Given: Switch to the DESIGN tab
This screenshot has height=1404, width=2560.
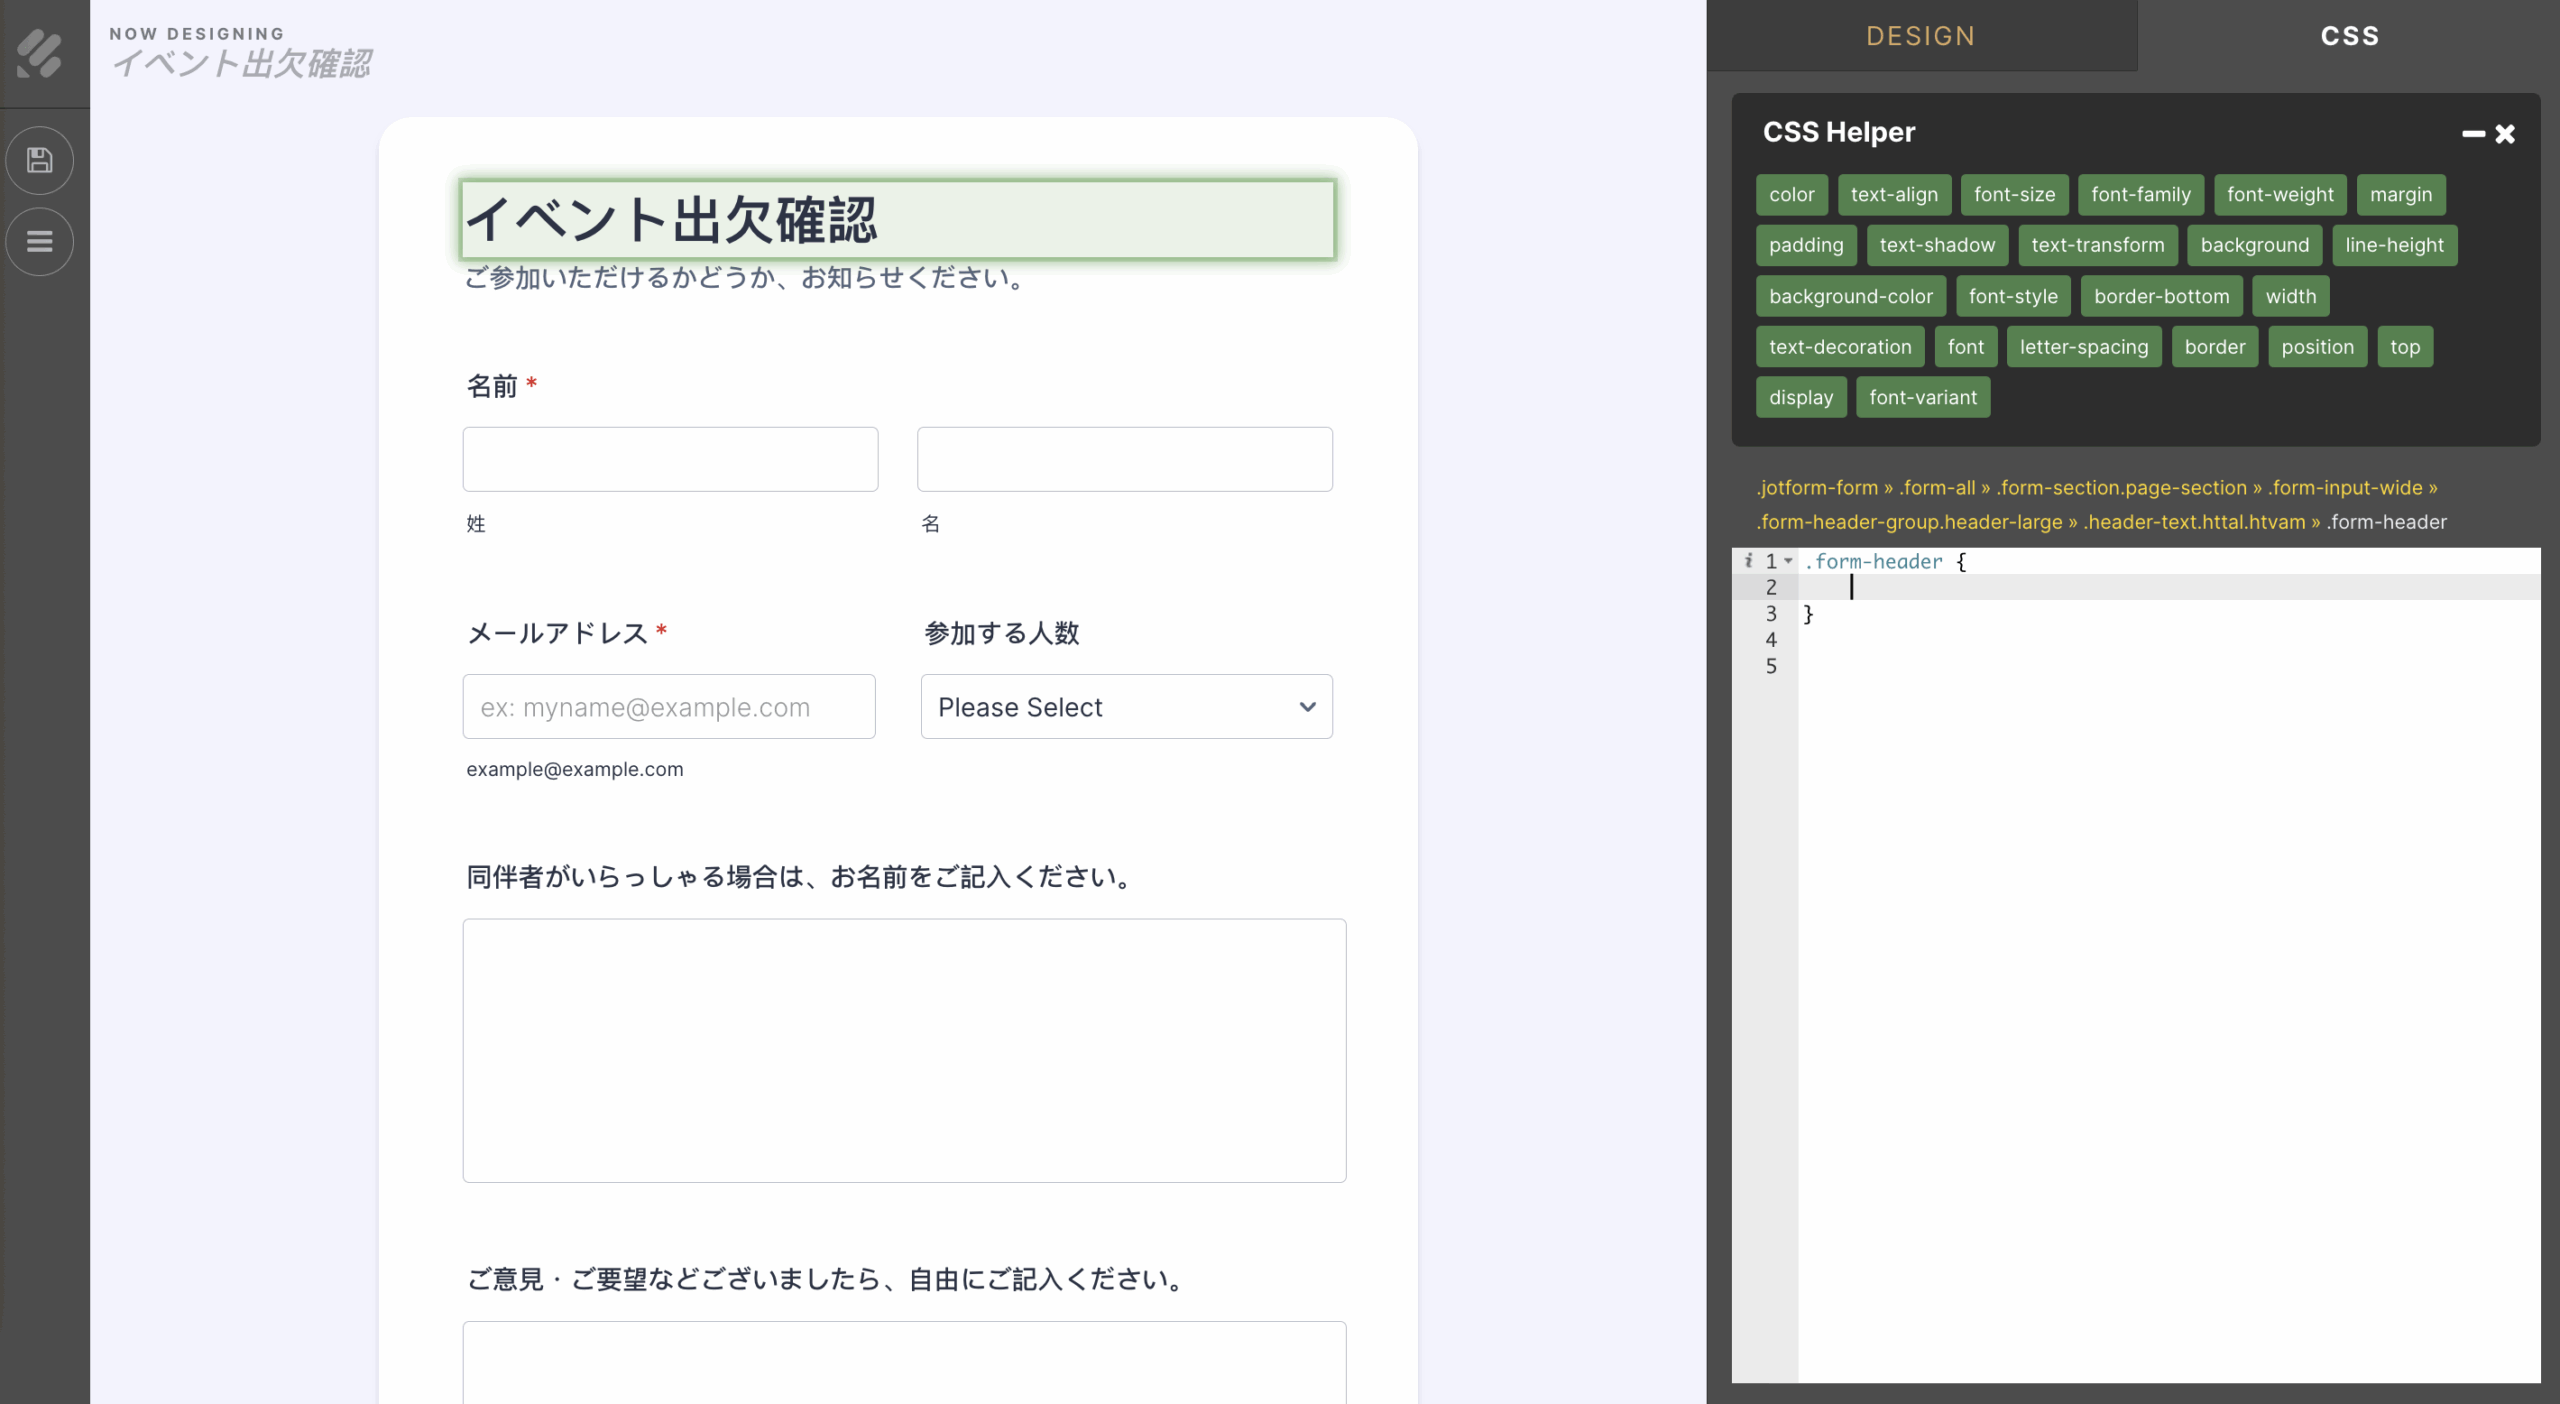Looking at the screenshot, I should tap(1921, 36).
